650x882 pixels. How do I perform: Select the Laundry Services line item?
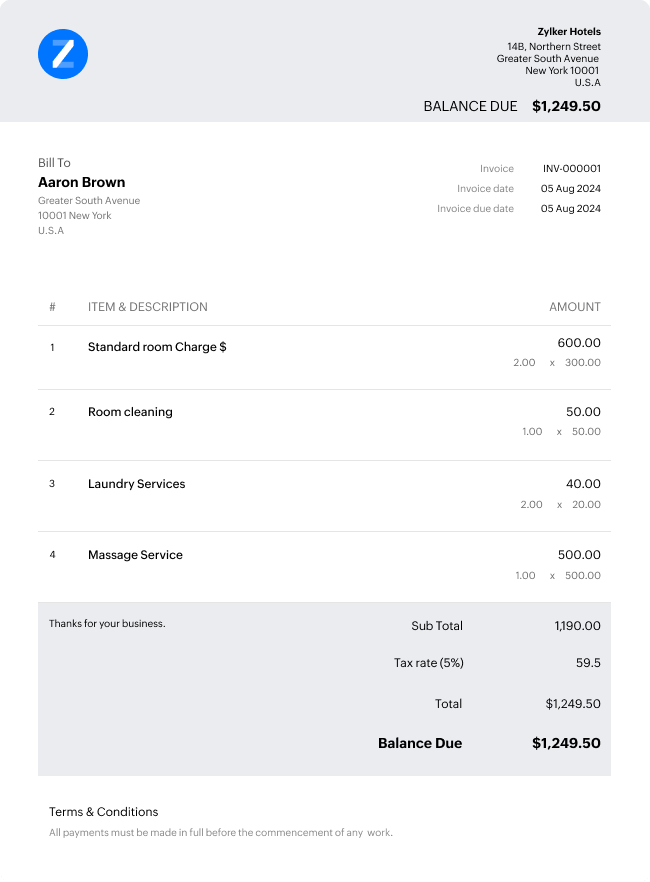pos(136,484)
